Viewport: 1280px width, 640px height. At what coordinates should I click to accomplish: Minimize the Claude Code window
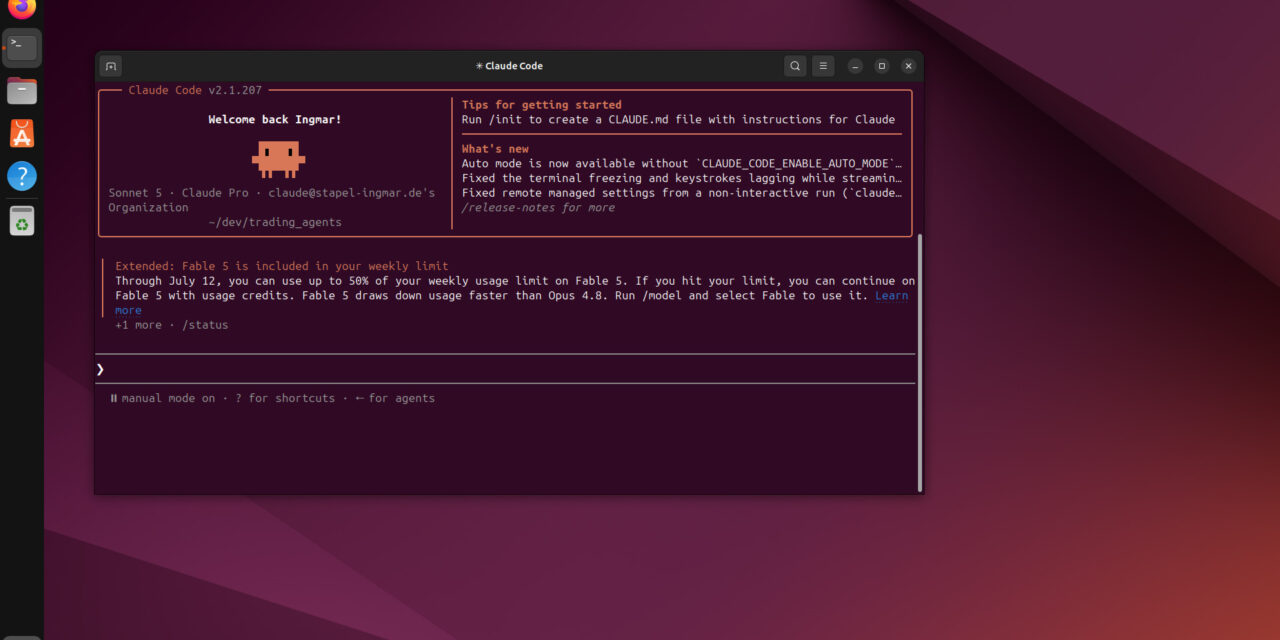tap(855, 66)
